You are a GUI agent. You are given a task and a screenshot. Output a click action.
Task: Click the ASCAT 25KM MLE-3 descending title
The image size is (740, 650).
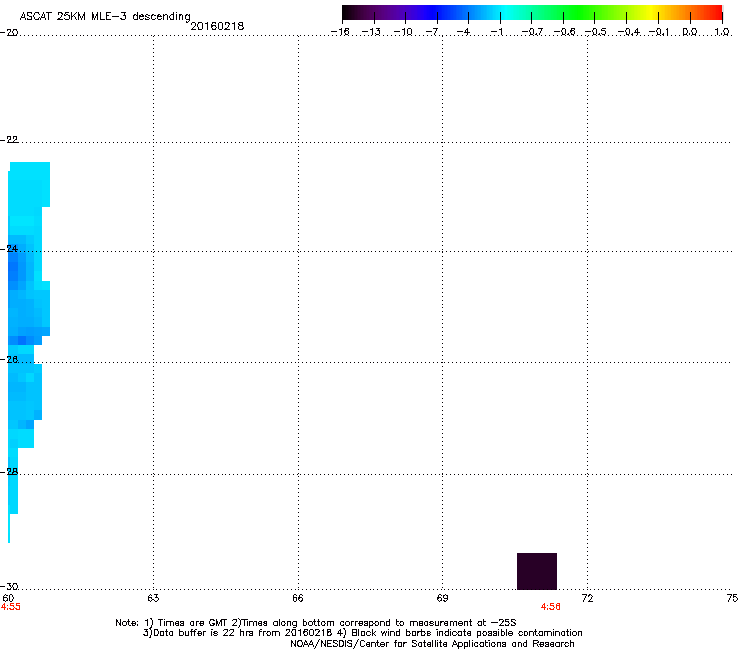point(105,17)
